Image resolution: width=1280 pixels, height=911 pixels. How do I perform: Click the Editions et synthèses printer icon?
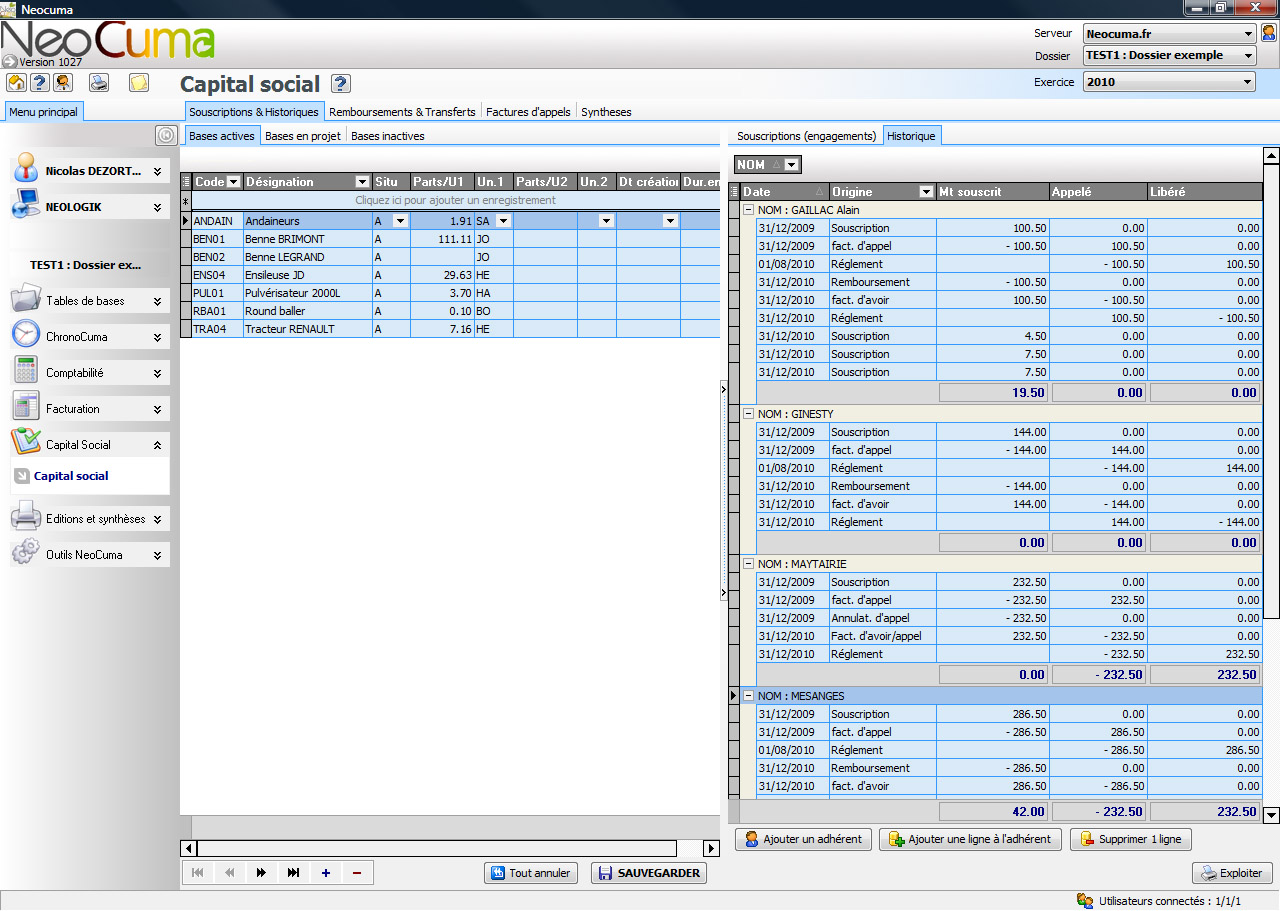pyautogui.click(x=26, y=517)
